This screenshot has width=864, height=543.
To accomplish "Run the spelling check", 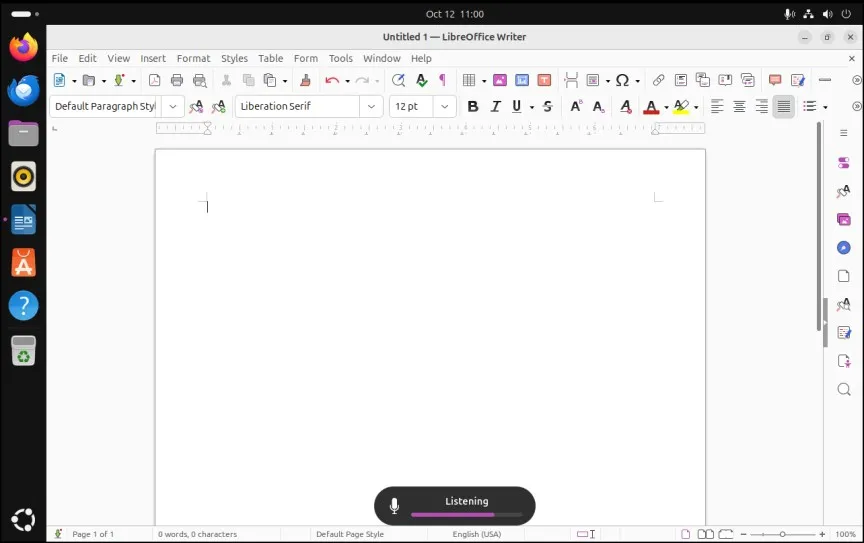I will click(x=422, y=80).
